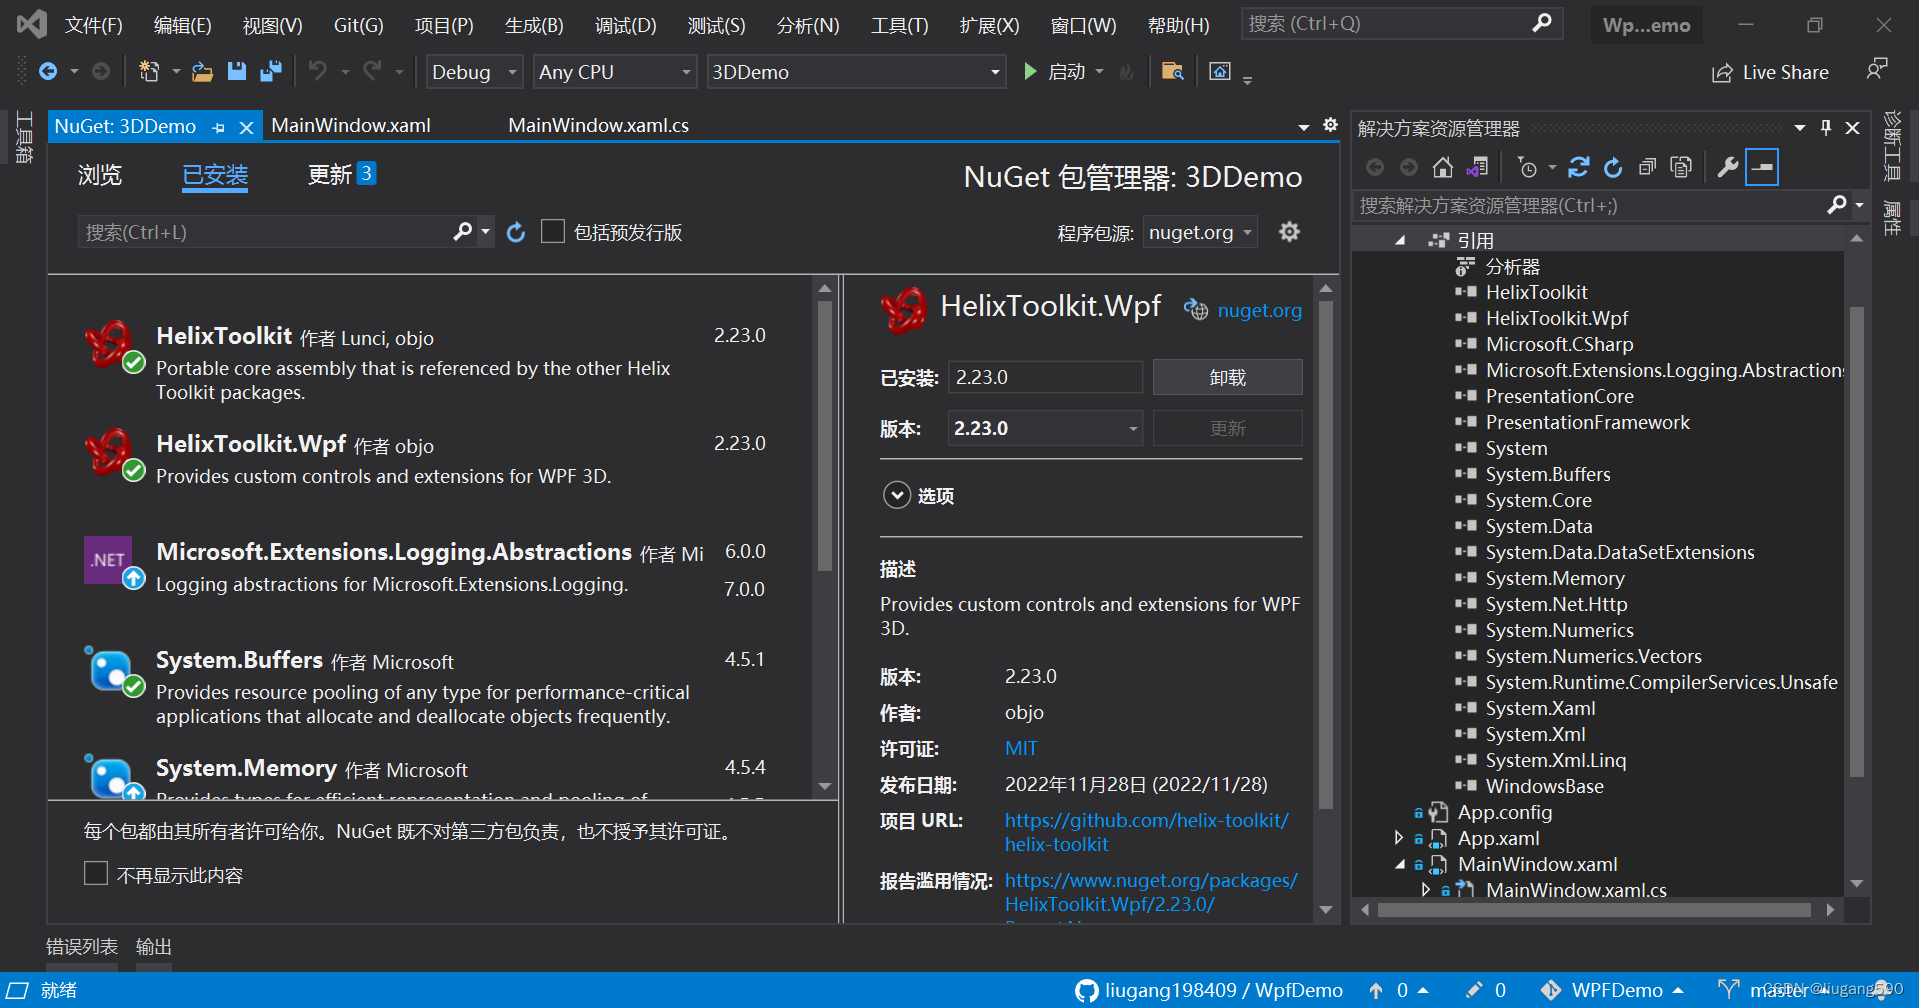Open the Extensions menu 扩展(X)
This screenshot has height=1008, width=1919.
(989, 25)
